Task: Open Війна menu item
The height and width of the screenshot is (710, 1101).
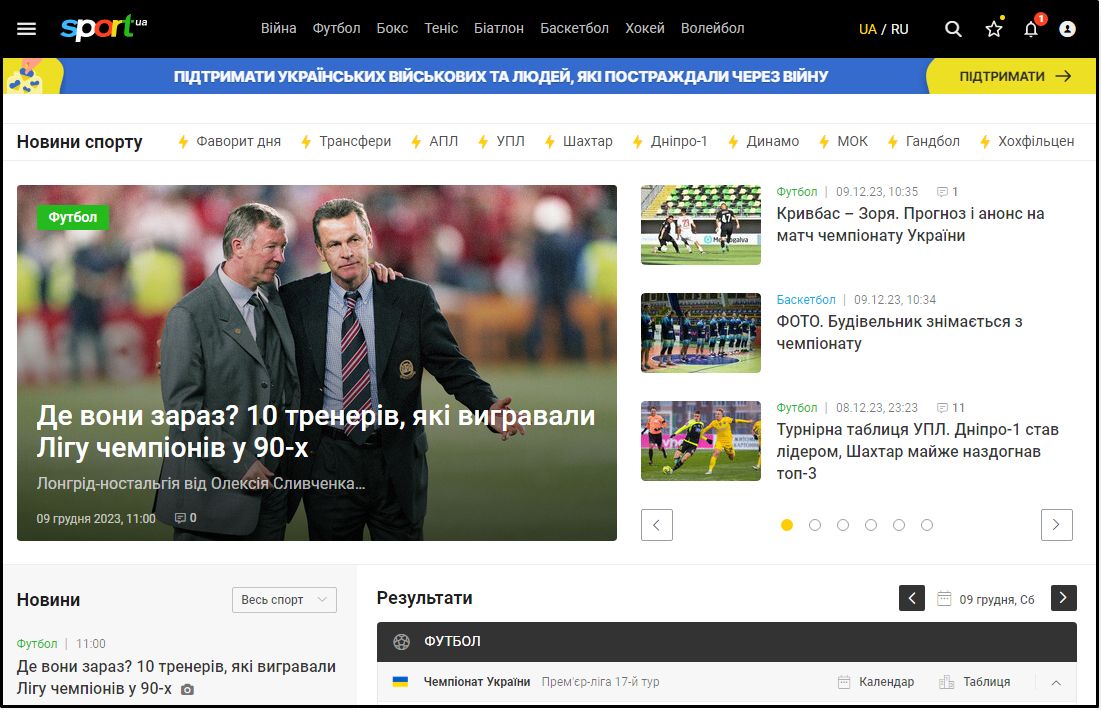Action: pos(278,28)
